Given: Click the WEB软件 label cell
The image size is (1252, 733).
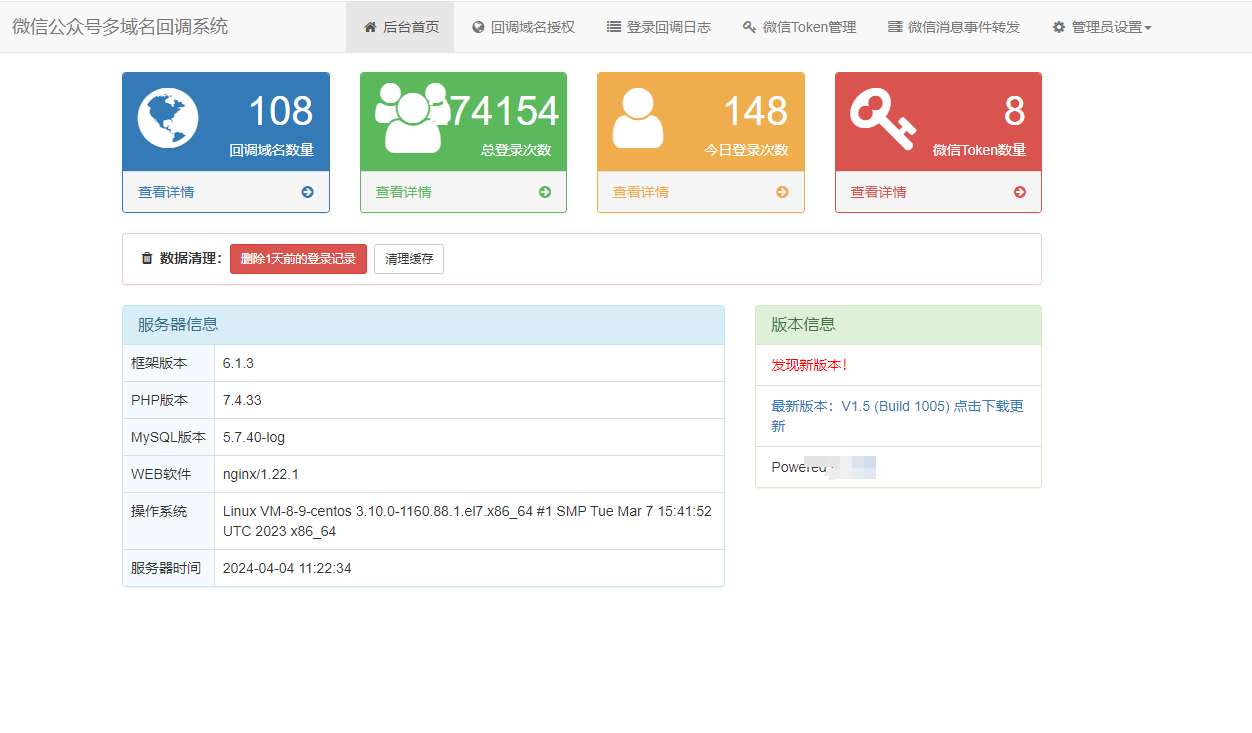Looking at the screenshot, I should tap(168, 474).
